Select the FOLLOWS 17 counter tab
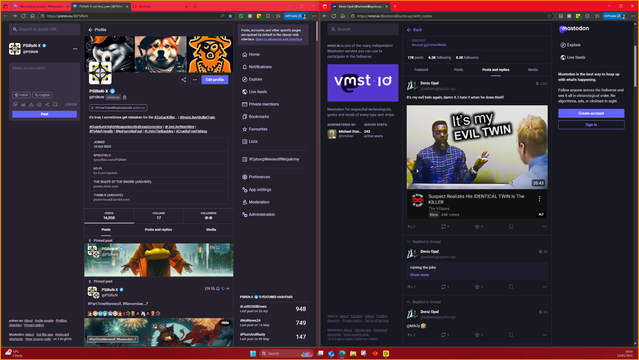 pyautogui.click(x=159, y=216)
